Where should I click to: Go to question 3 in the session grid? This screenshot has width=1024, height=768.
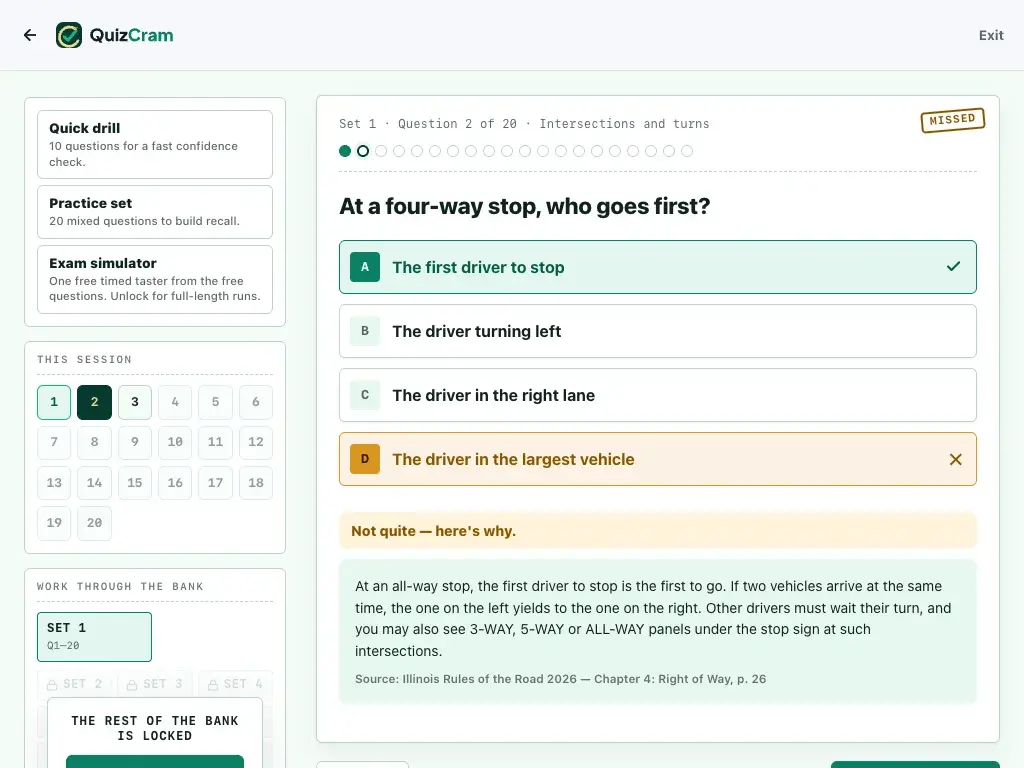pyautogui.click(x=135, y=402)
